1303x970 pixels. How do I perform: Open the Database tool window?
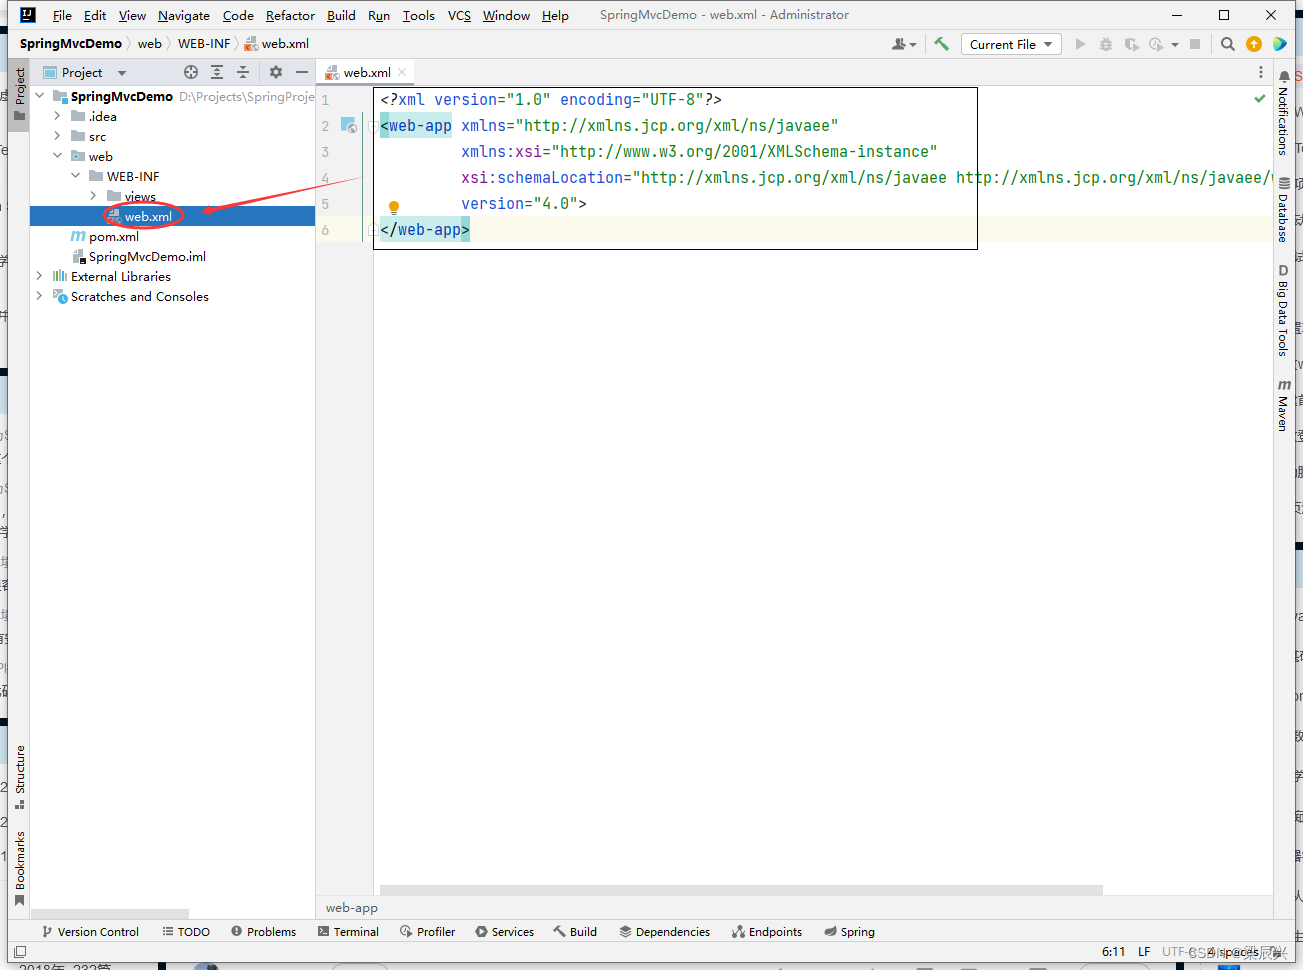pos(1284,209)
